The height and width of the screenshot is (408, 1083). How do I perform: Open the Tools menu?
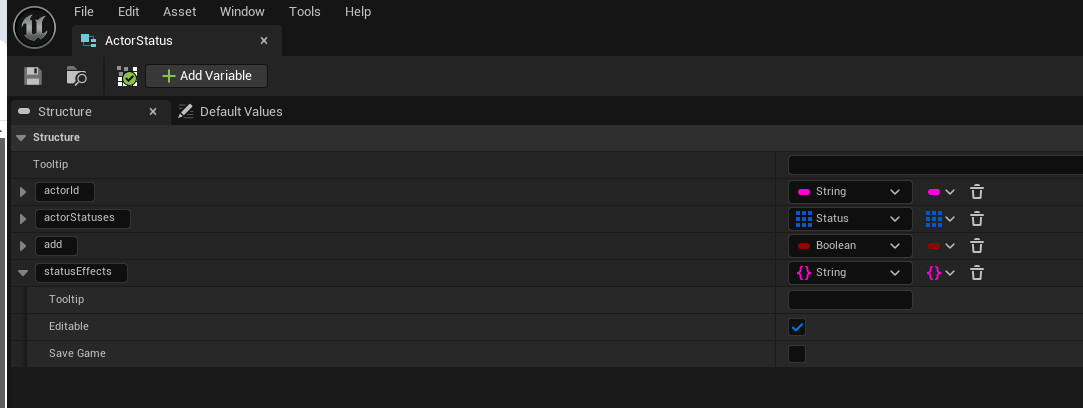pos(305,12)
